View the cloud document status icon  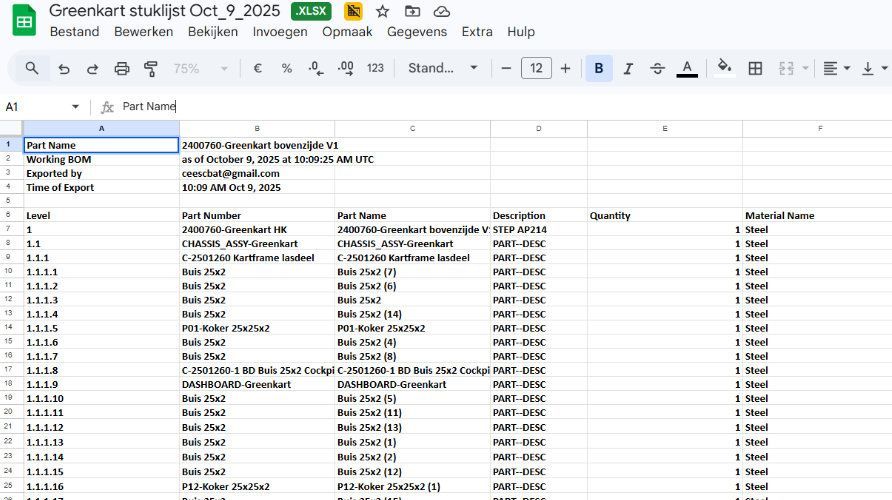(441, 11)
